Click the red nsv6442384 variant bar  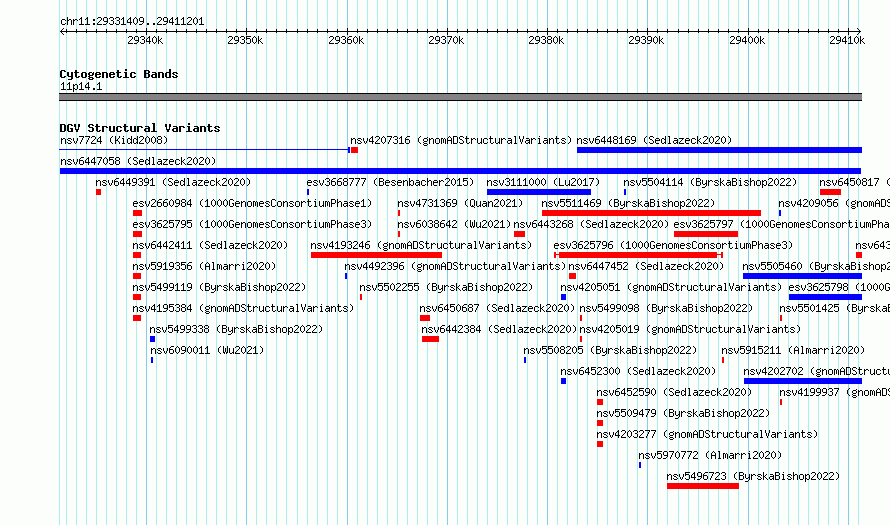pyautogui.click(x=430, y=339)
